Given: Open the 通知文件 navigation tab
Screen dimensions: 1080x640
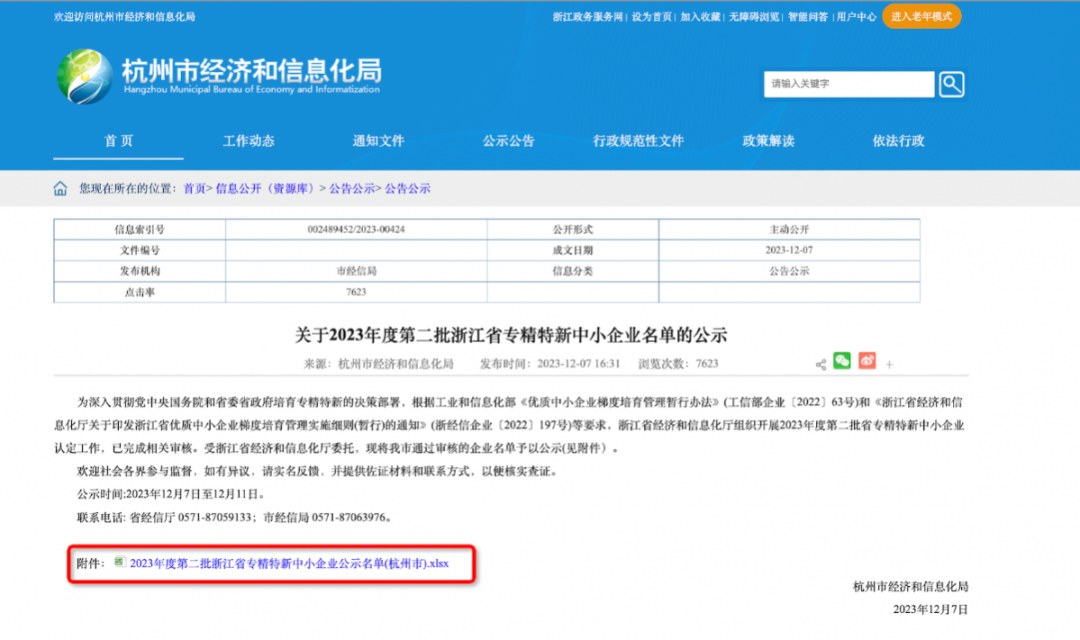Looking at the screenshot, I should click(378, 141).
